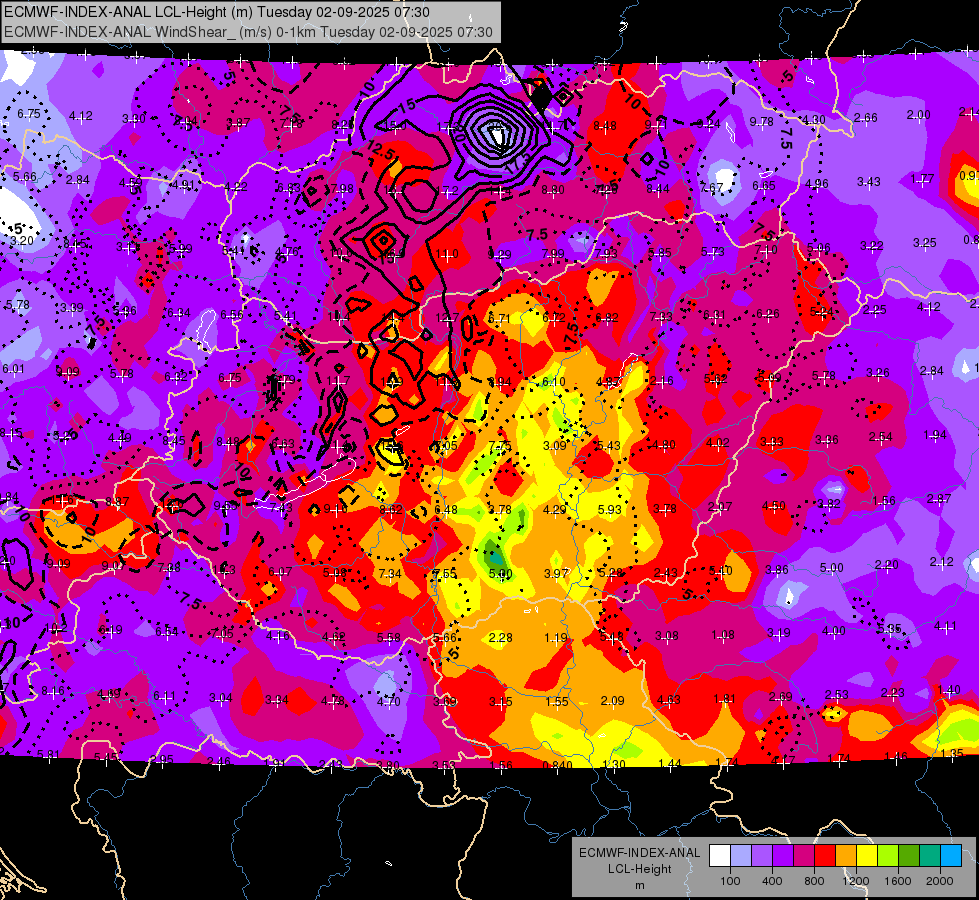Click the wind shear value 2.20

887,565
